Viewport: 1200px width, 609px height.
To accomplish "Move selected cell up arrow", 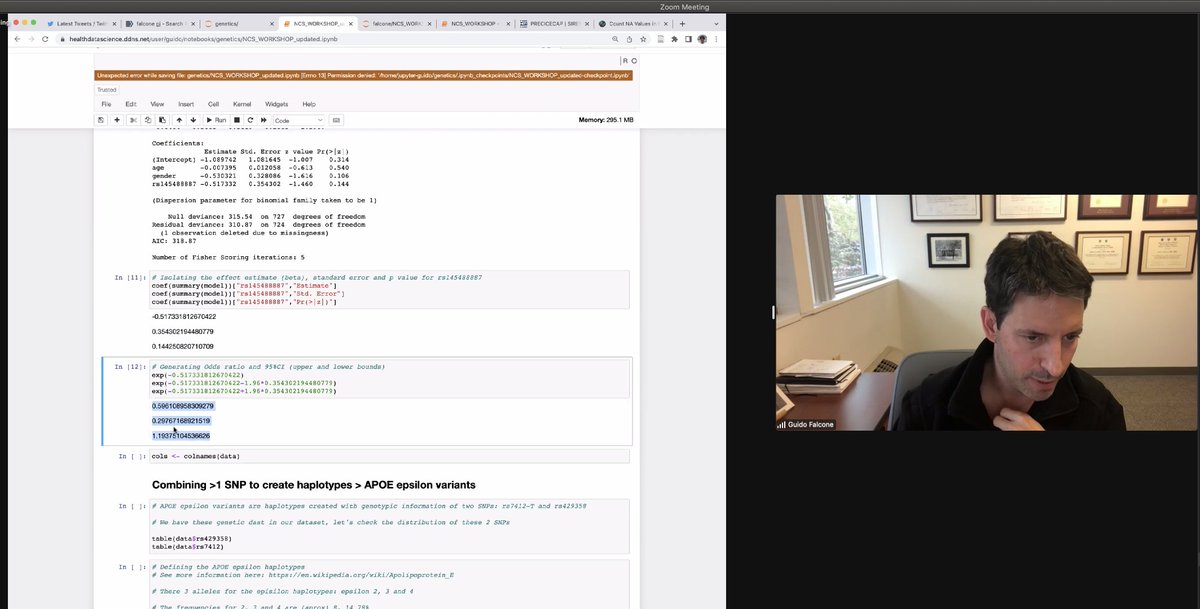I will [x=178, y=120].
